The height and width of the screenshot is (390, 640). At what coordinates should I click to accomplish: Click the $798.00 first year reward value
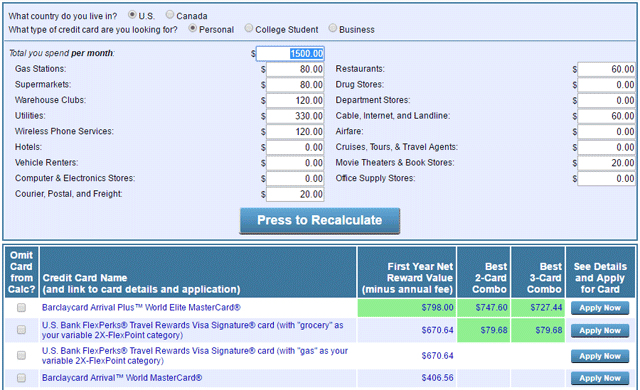pyautogui.click(x=437, y=308)
